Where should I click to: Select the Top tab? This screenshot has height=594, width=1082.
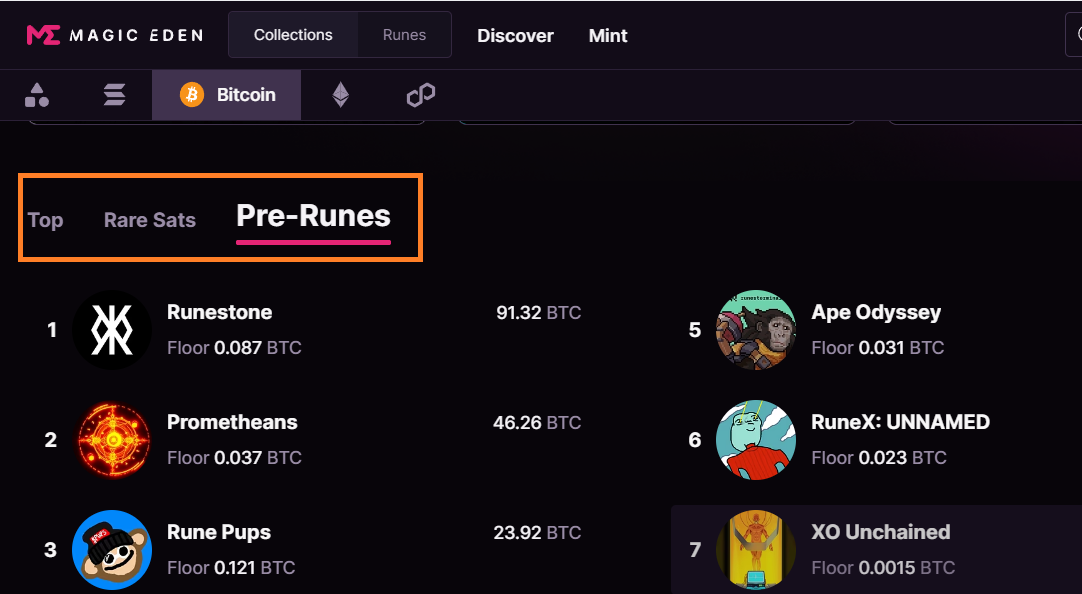point(45,220)
